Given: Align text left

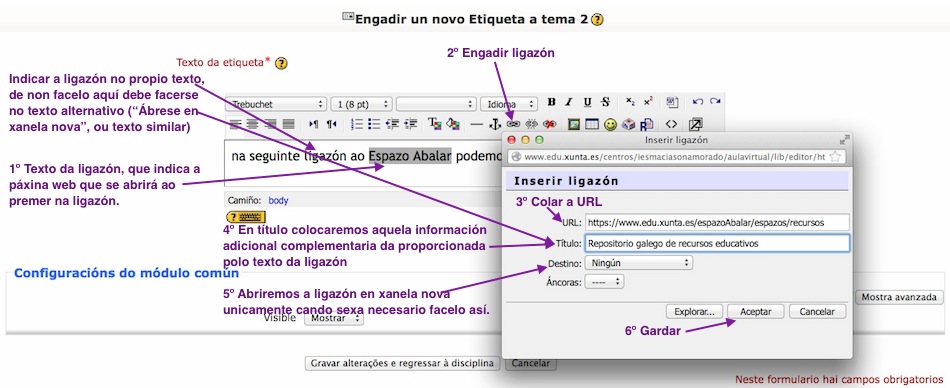Looking at the screenshot, I should (x=235, y=124).
